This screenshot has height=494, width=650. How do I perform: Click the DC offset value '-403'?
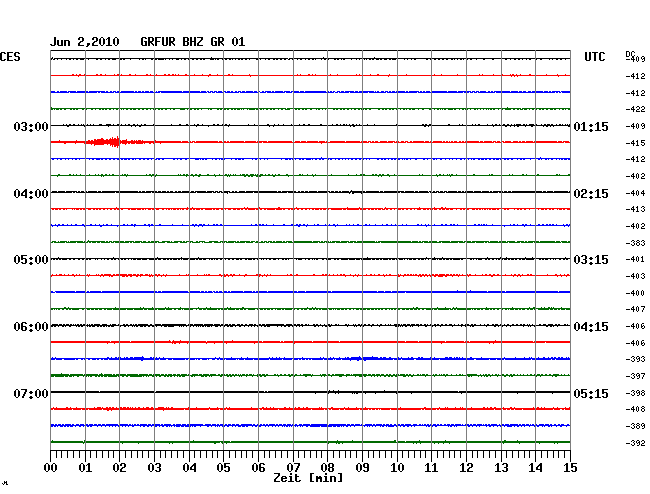635,276
